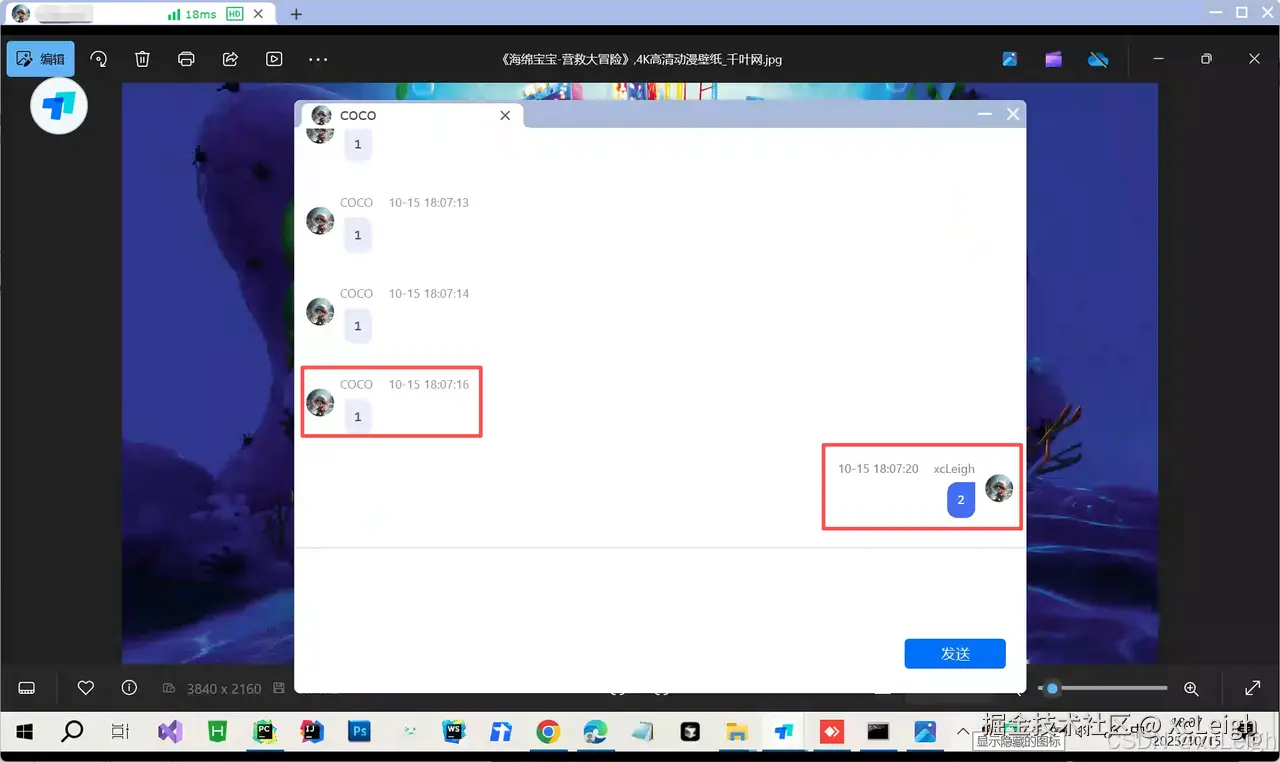
Task: Show file info with the info icon
Action: [x=129, y=688]
